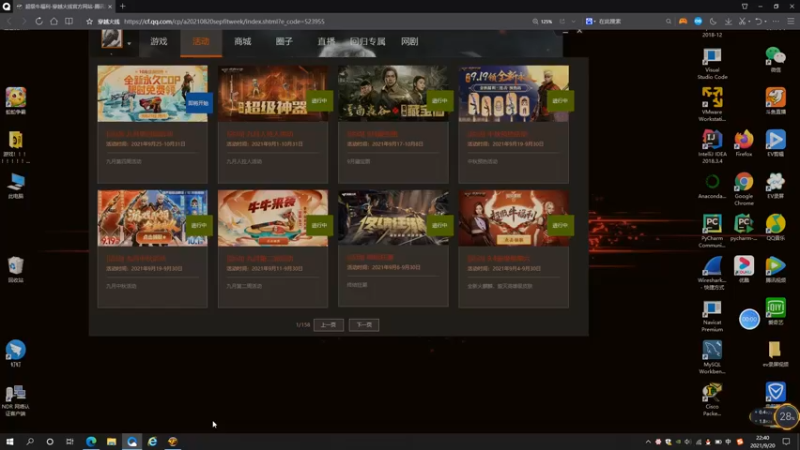The height and width of the screenshot is (450, 800).
Task: Bookmark page with star icon
Action: pos(89,21)
